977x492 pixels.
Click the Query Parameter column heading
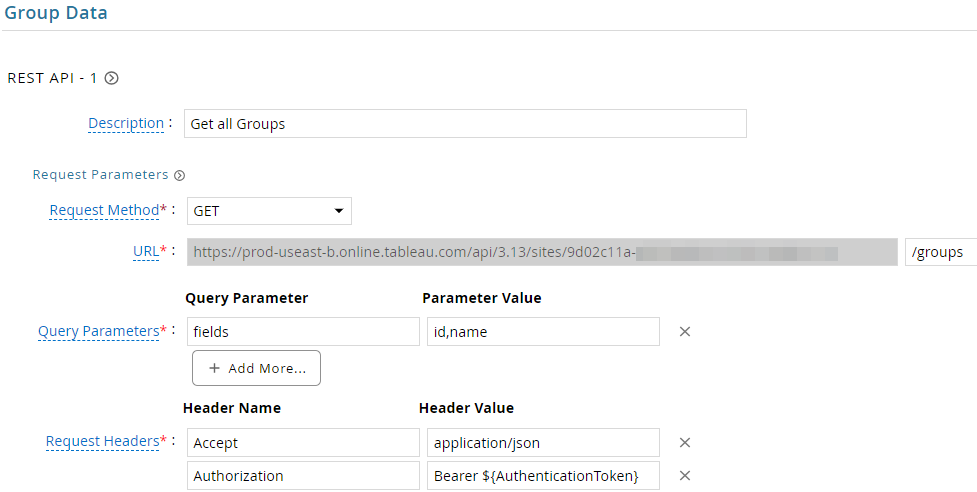247,298
